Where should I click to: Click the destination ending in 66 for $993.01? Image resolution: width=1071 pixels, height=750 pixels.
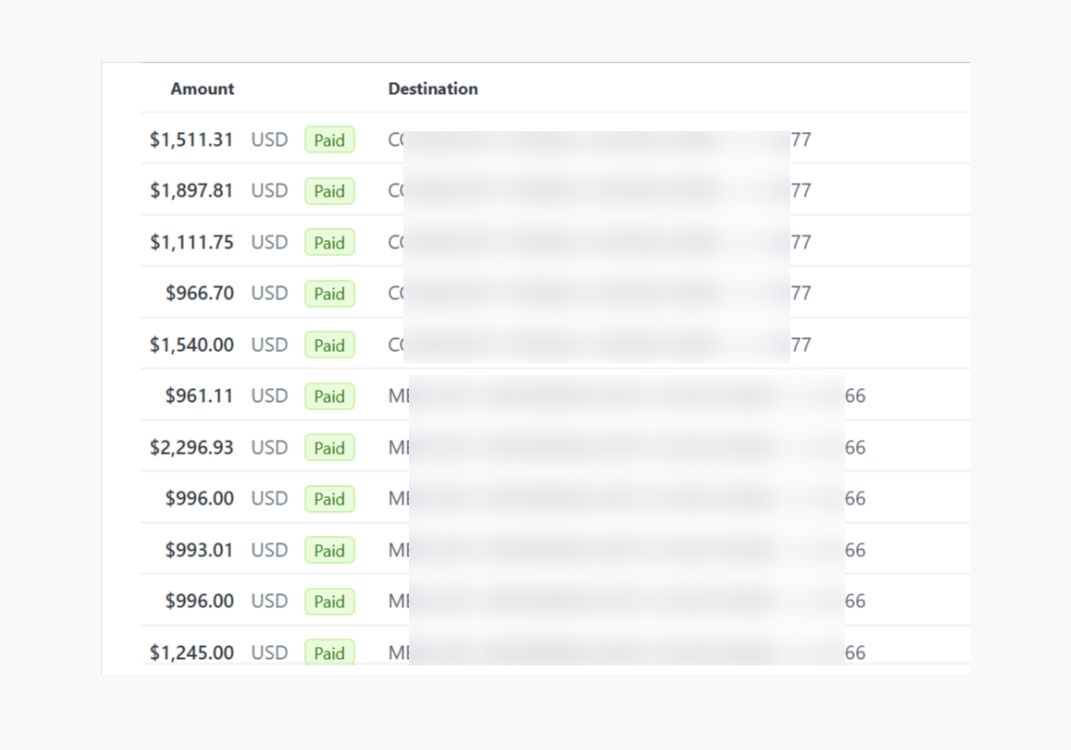pyautogui.click(x=626, y=550)
